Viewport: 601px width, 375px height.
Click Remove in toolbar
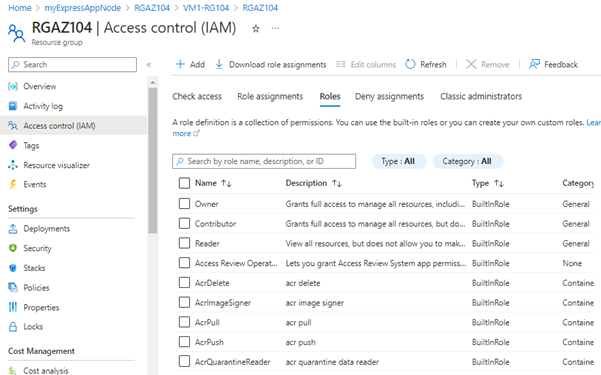pyautogui.click(x=488, y=64)
